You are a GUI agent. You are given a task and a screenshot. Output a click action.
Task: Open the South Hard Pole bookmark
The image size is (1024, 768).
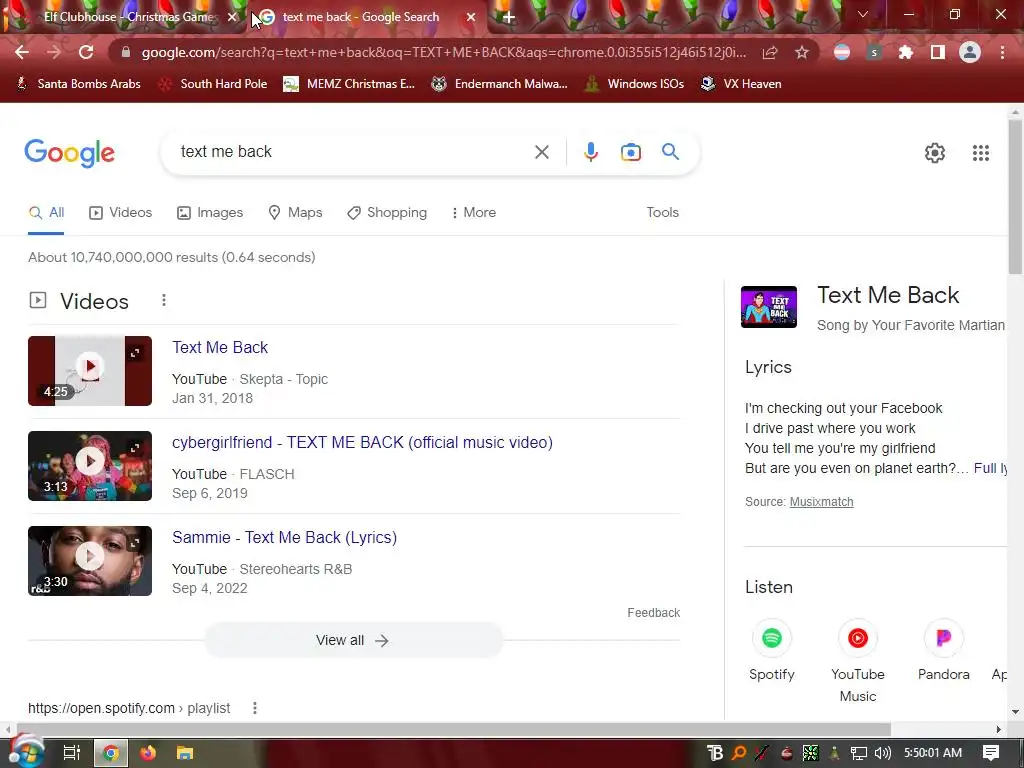tap(213, 84)
